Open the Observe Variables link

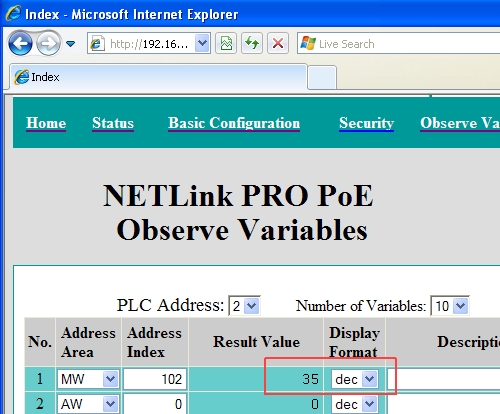tap(460, 123)
